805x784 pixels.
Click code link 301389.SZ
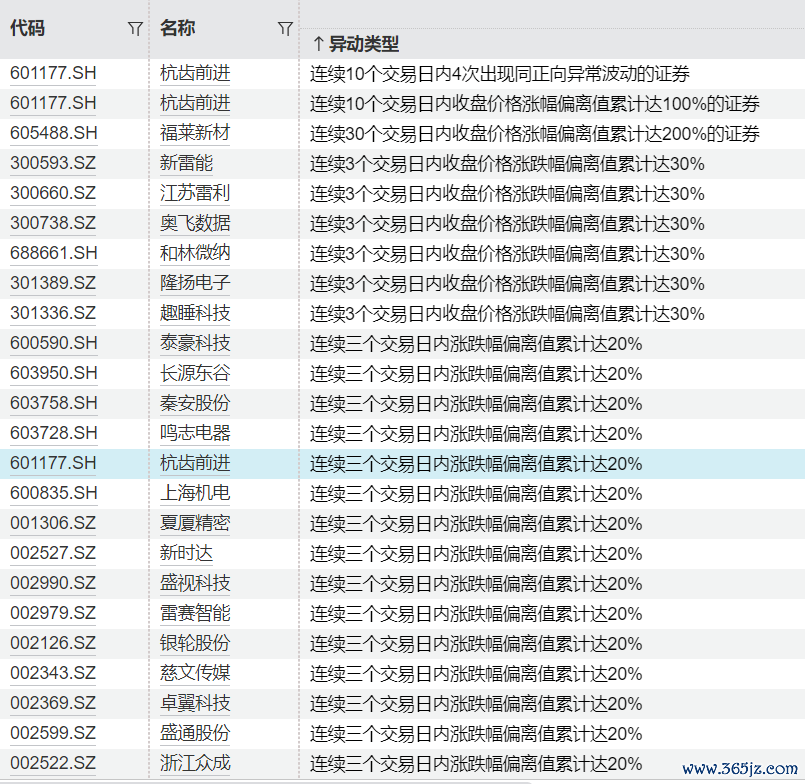[x=53, y=283]
